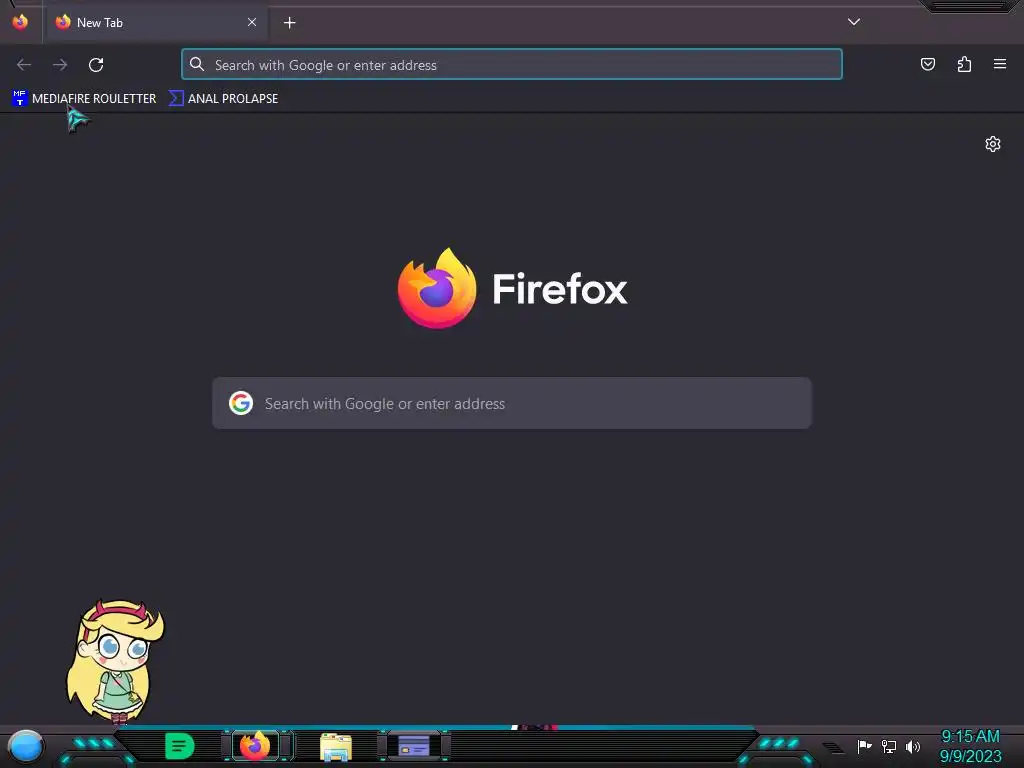Reload the current page
1024x768 pixels.
96,65
